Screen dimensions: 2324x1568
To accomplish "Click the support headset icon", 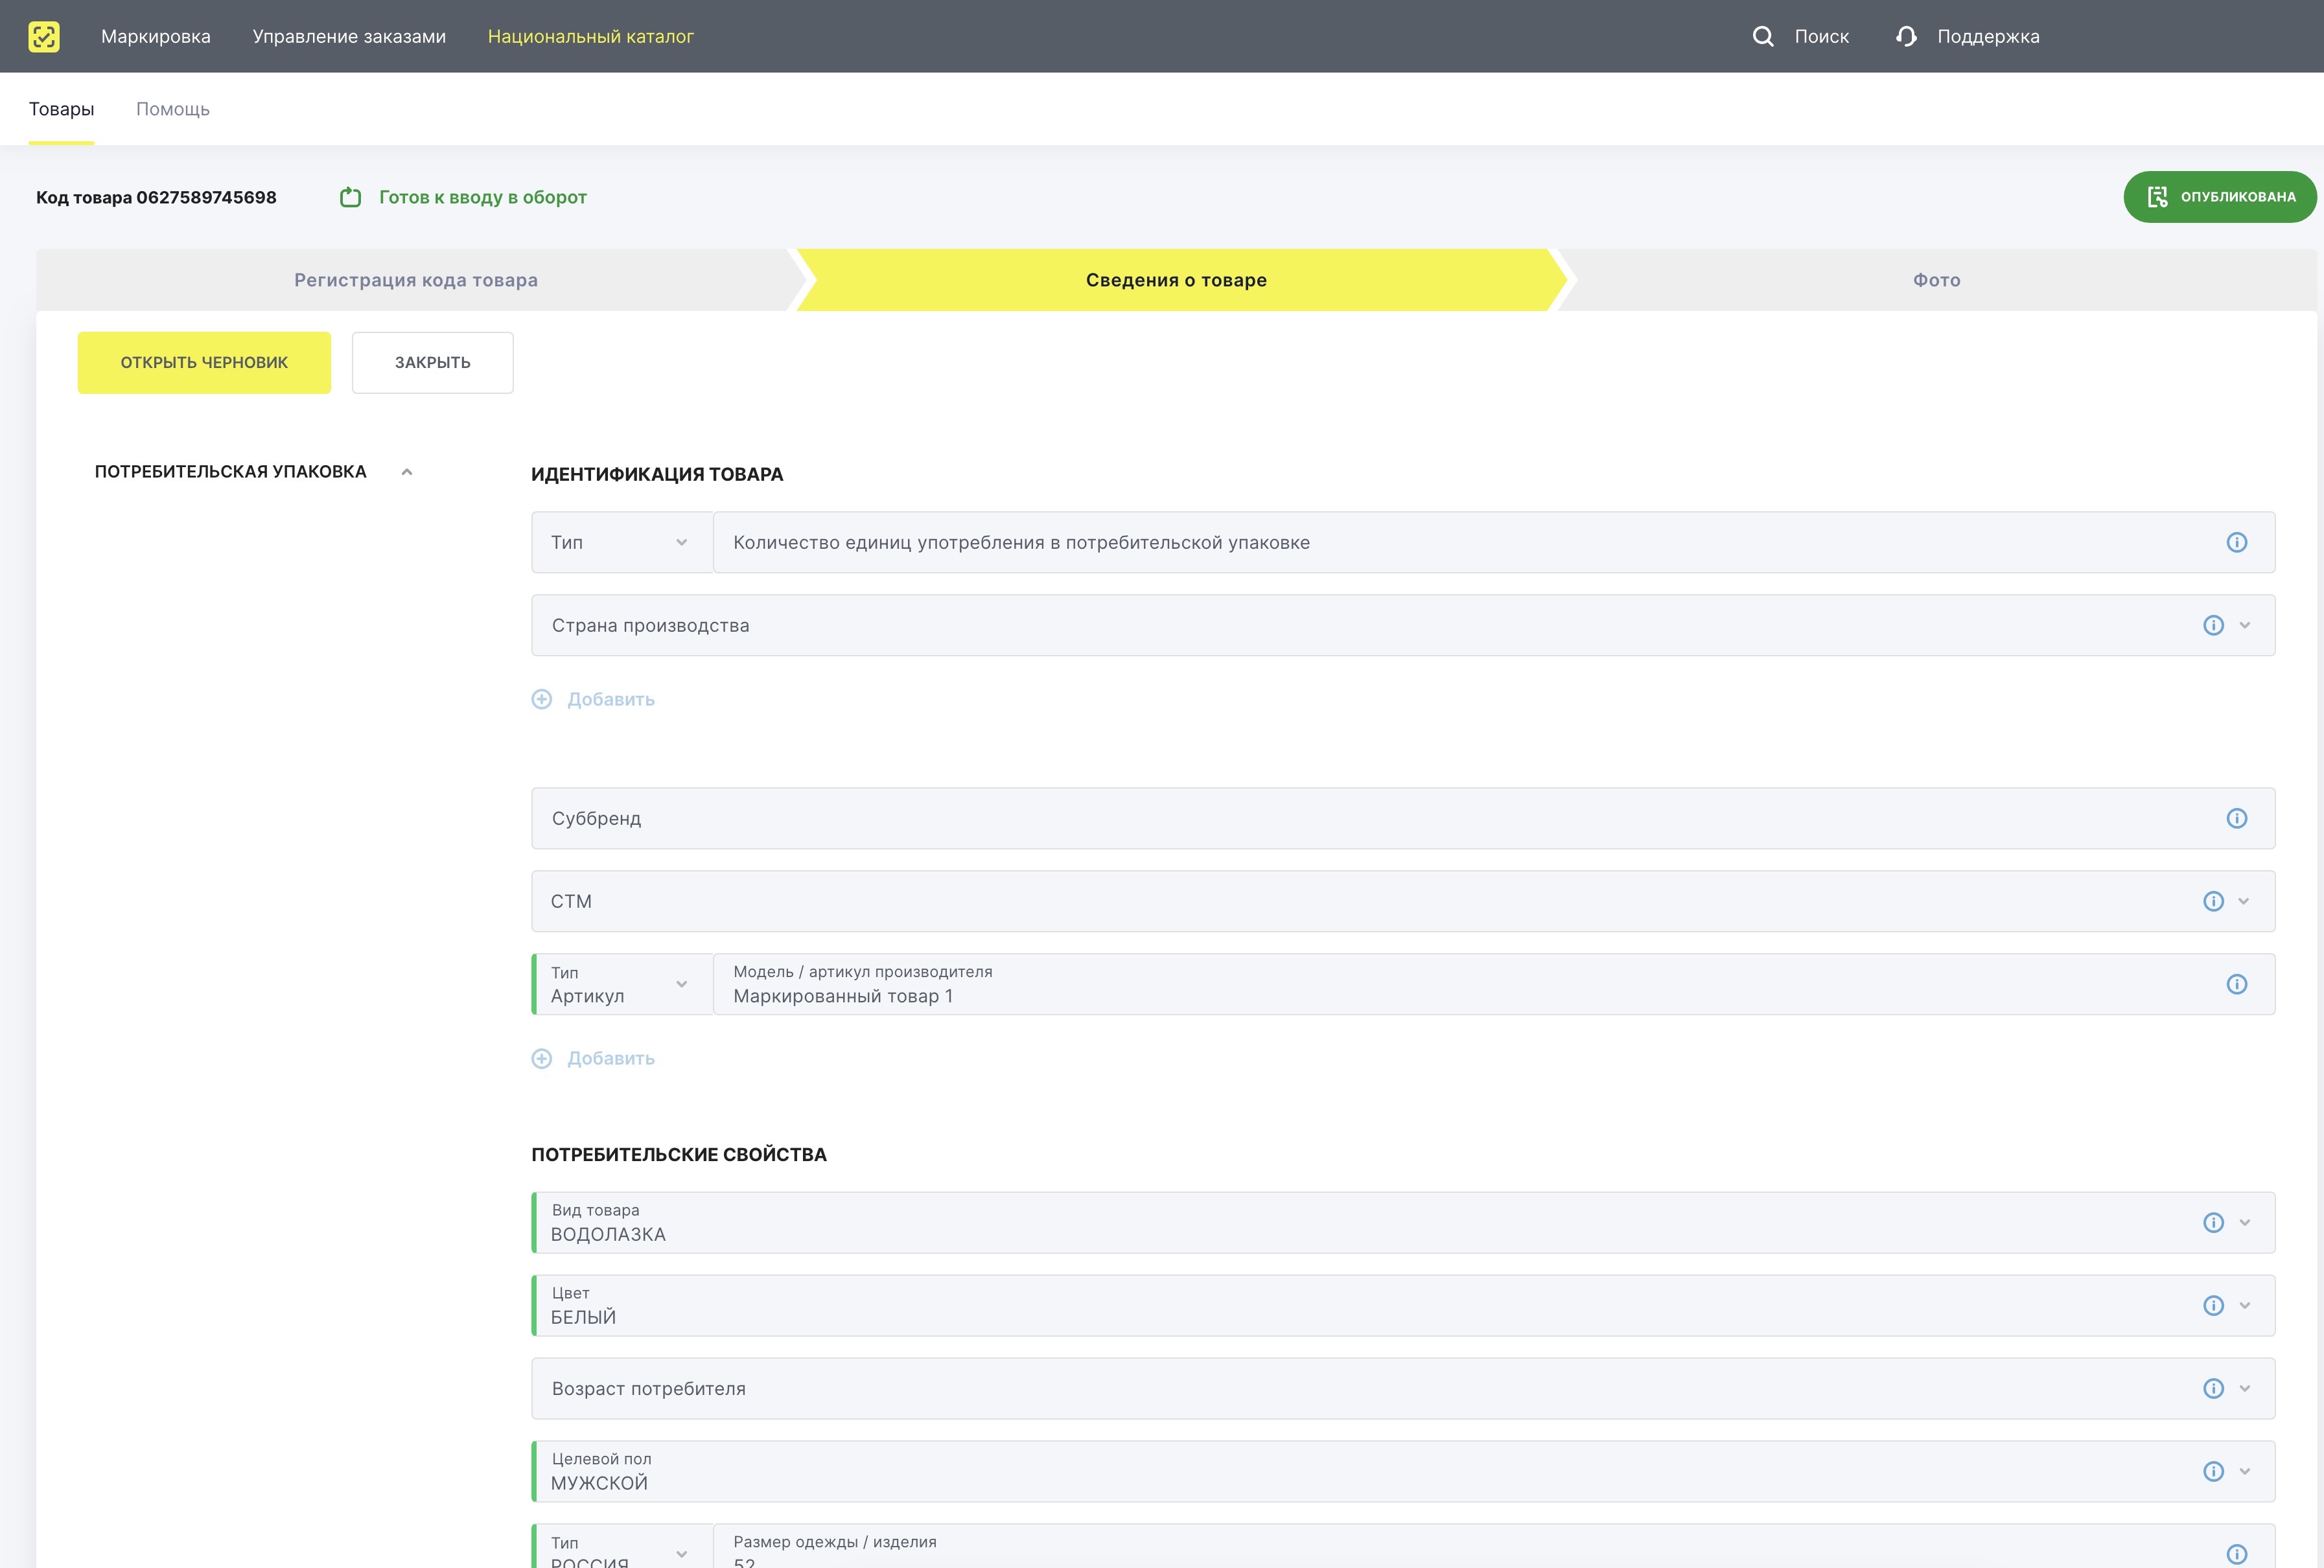I will point(1906,36).
